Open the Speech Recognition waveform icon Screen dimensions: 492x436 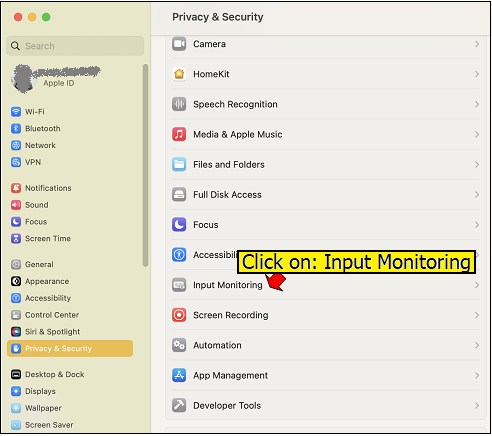click(179, 104)
